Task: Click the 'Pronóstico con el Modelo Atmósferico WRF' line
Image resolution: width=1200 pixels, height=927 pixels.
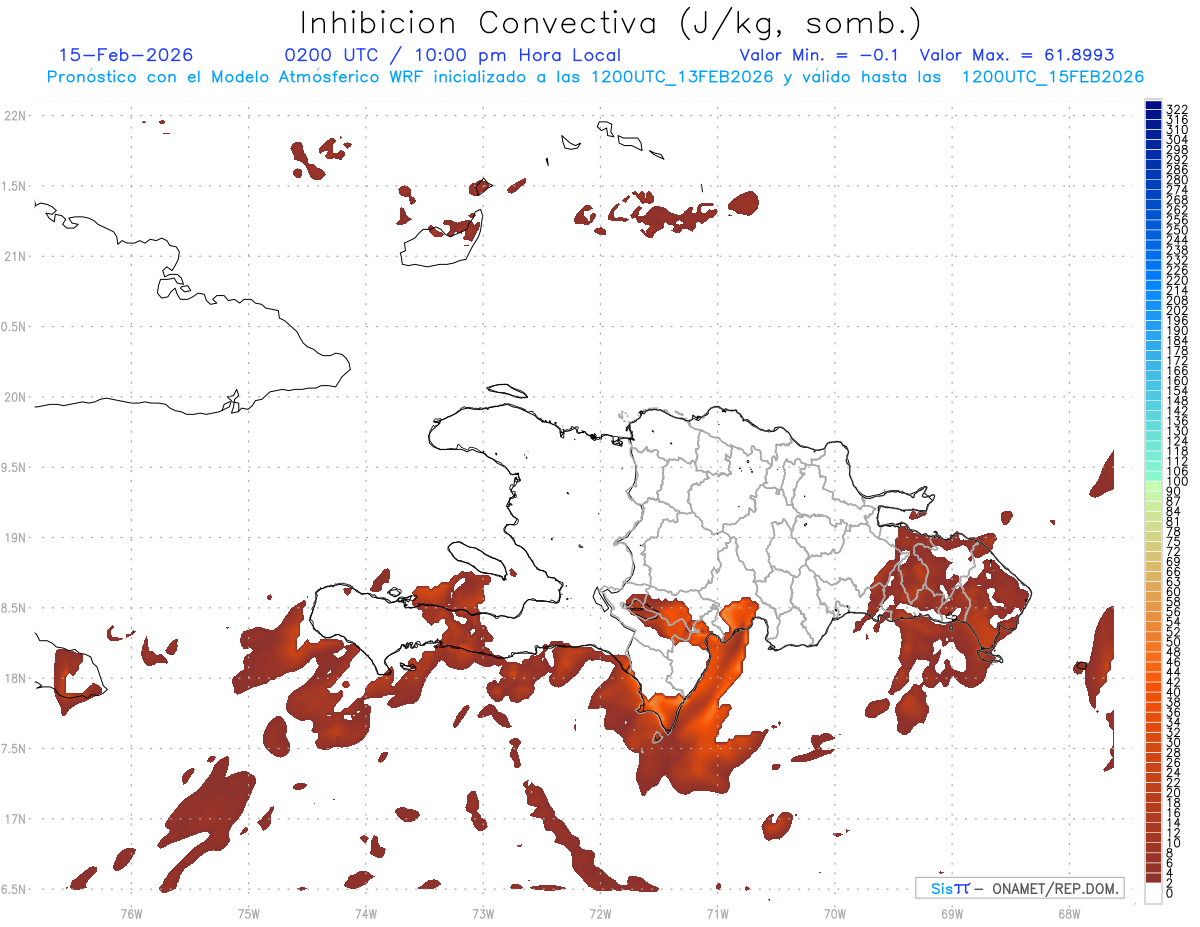Action: tap(595, 77)
